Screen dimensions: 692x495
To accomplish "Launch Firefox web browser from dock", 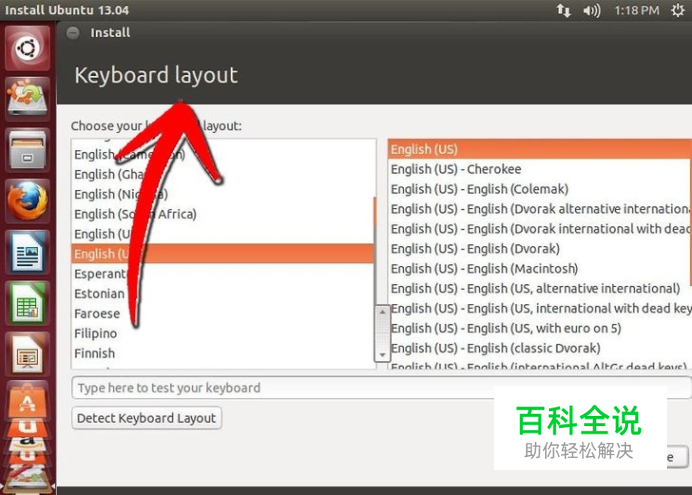I will (x=27, y=201).
